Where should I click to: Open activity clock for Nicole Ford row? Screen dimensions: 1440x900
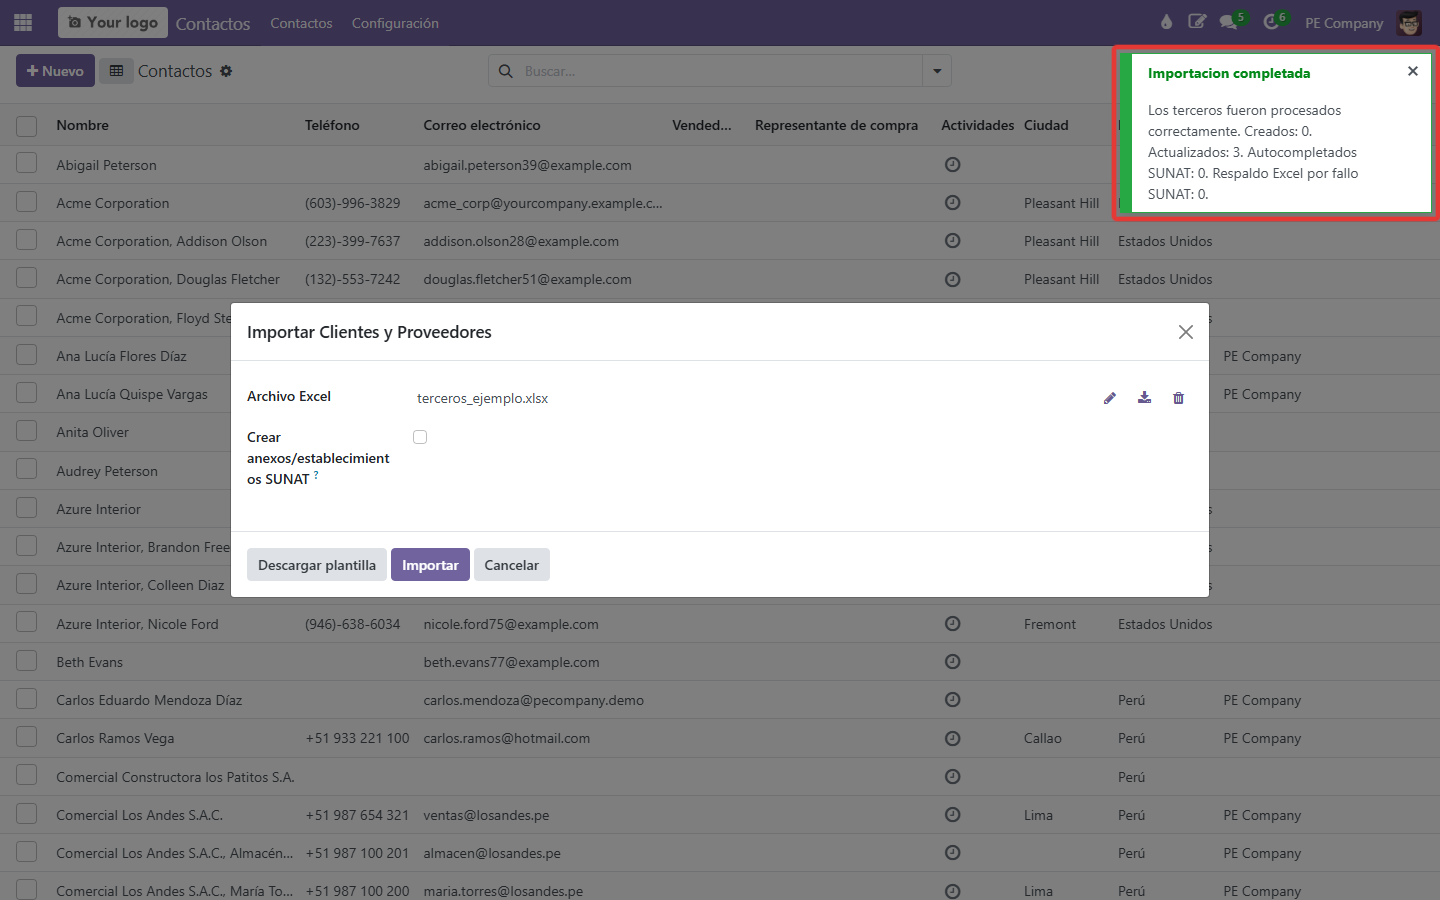953,623
